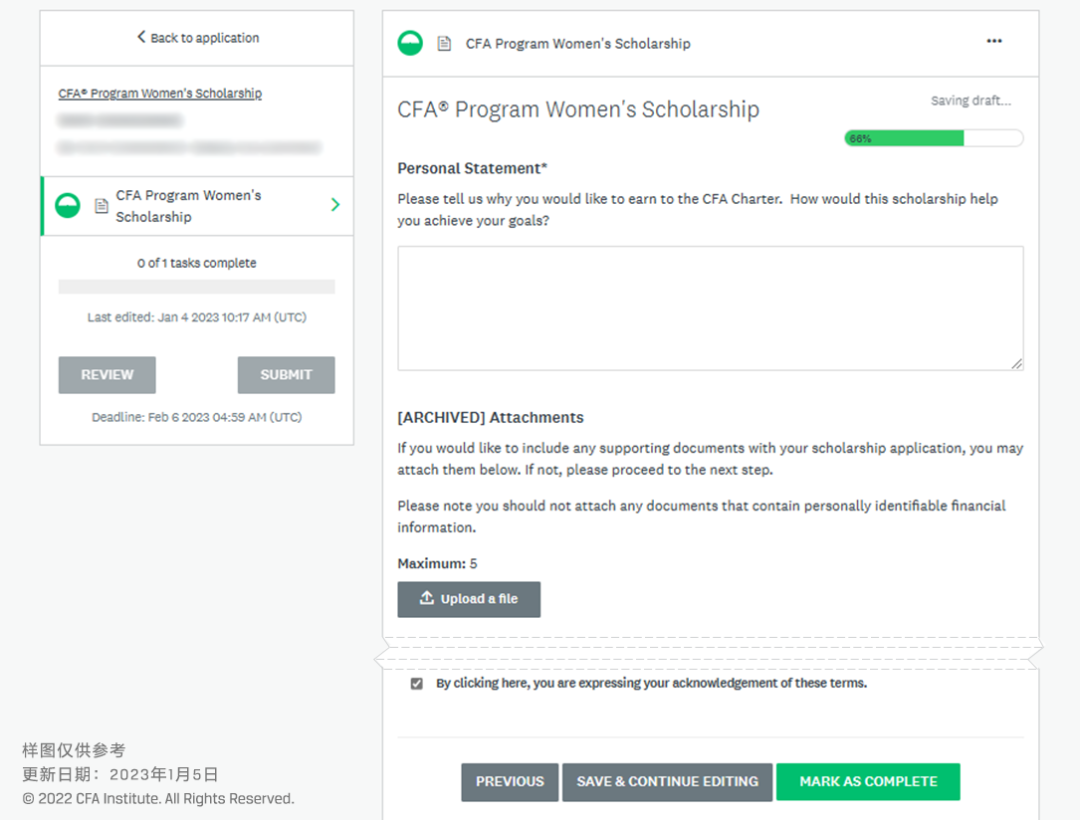Expand sidebar task with green chevron arrow

[335, 204]
